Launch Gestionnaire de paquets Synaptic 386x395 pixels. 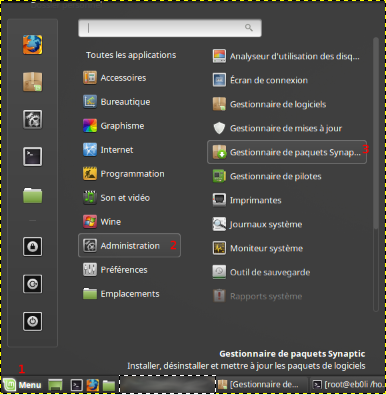tap(287, 152)
